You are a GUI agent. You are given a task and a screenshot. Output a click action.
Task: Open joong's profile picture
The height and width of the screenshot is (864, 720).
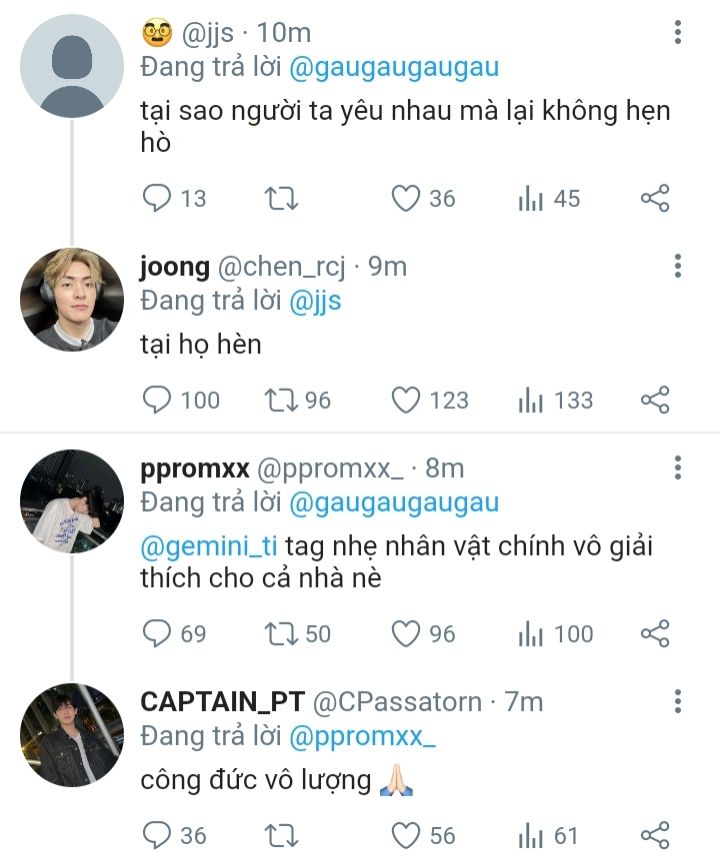coord(71,300)
